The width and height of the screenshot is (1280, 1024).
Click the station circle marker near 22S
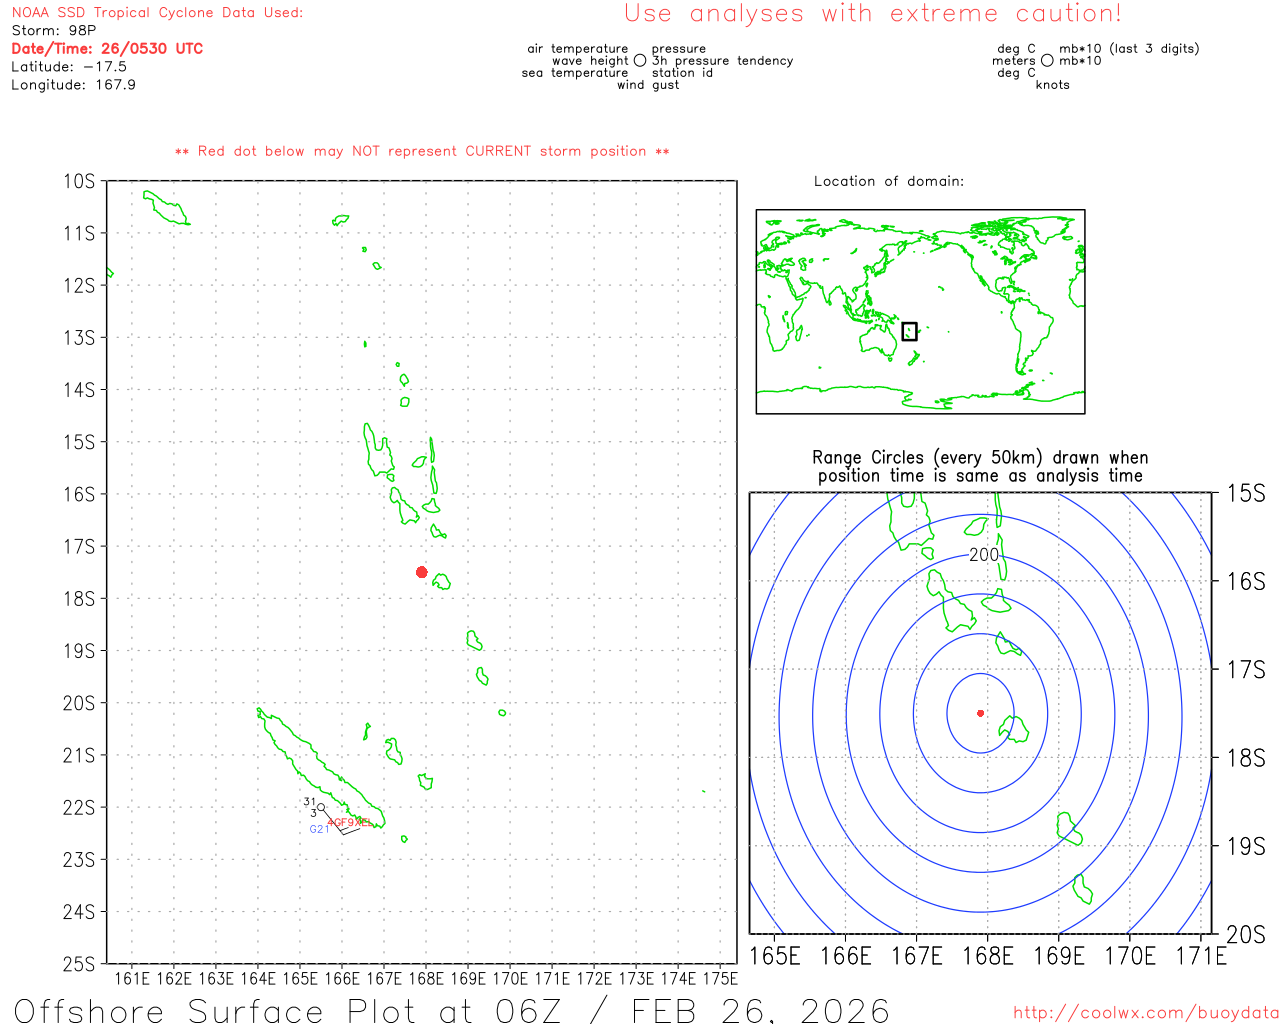click(321, 807)
